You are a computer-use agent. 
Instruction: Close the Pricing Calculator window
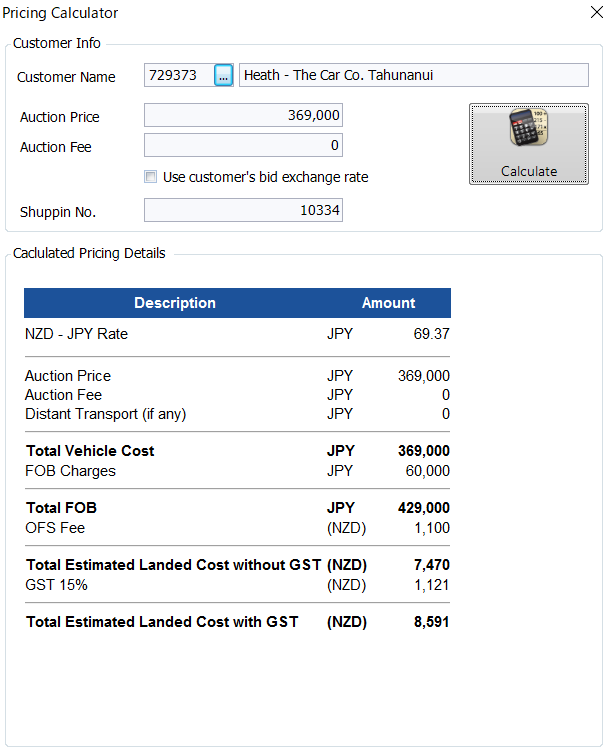pyautogui.click(x=597, y=12)
